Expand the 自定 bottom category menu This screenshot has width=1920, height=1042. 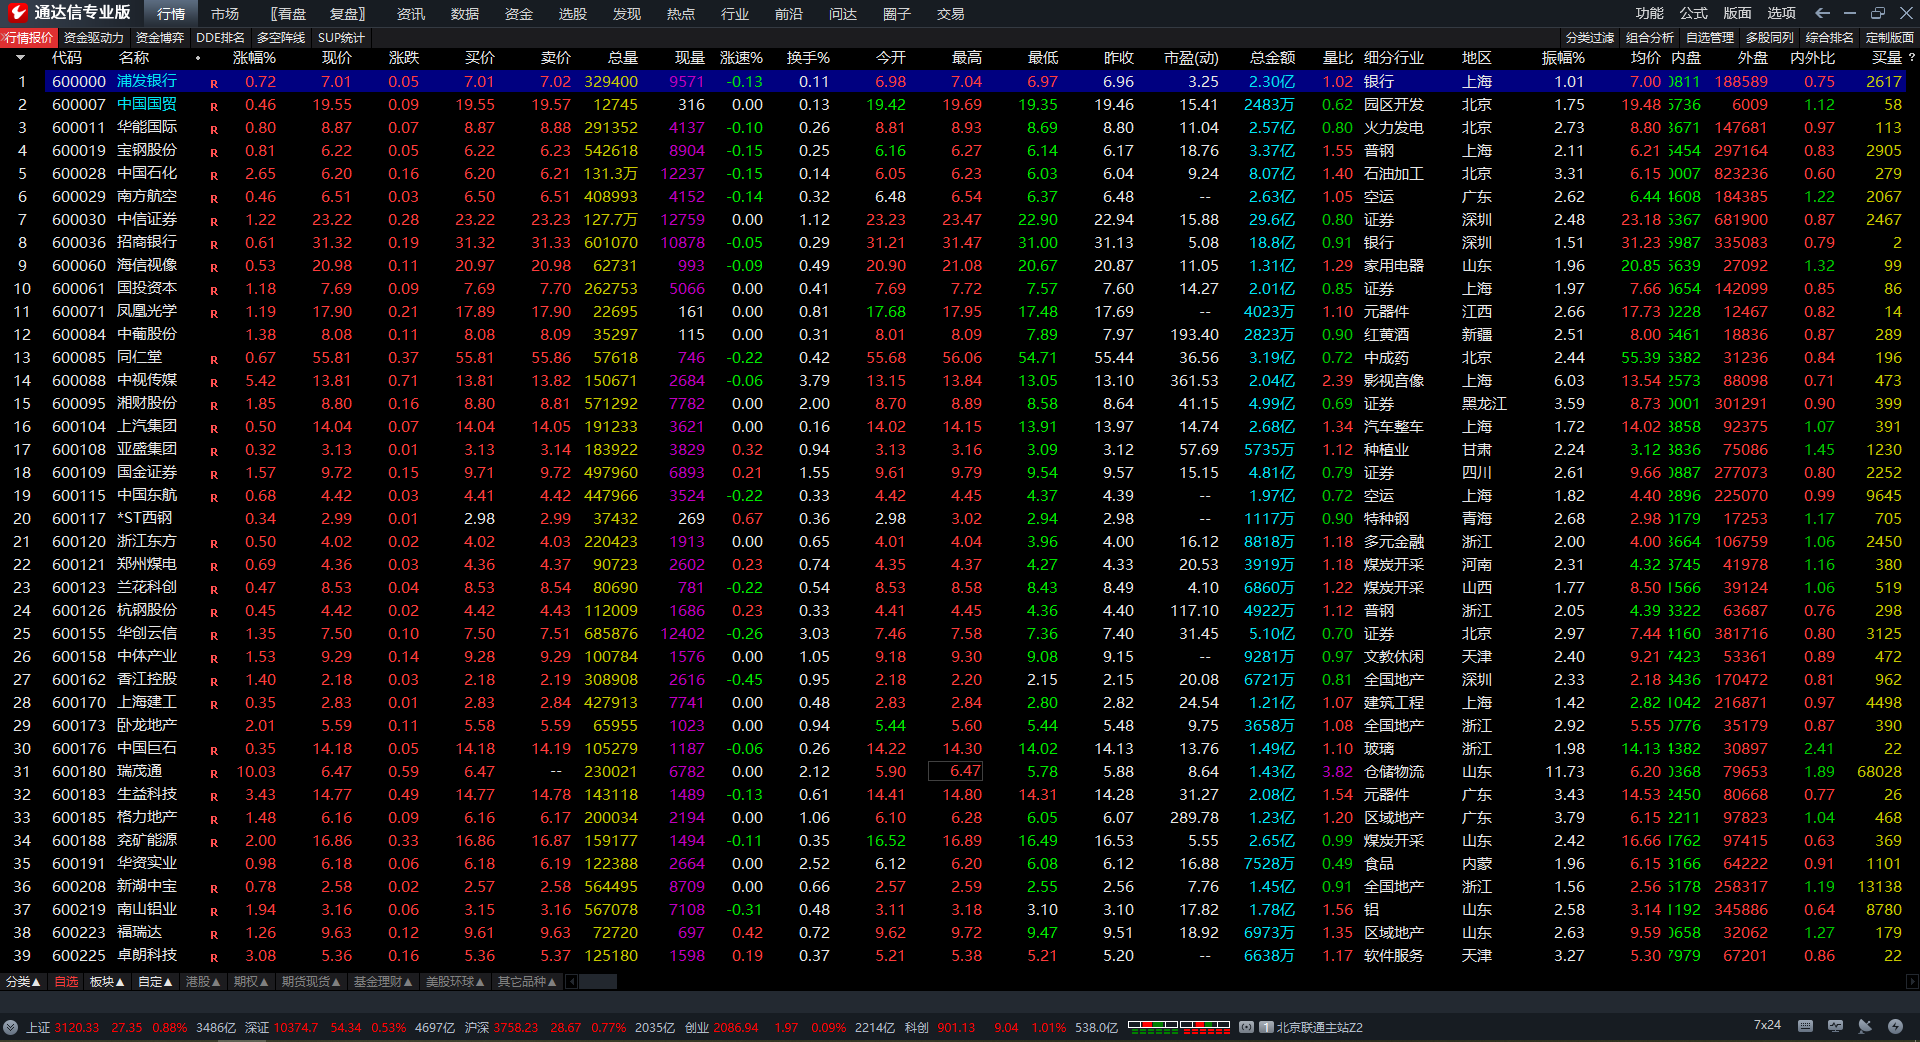[x=155, y=982]
